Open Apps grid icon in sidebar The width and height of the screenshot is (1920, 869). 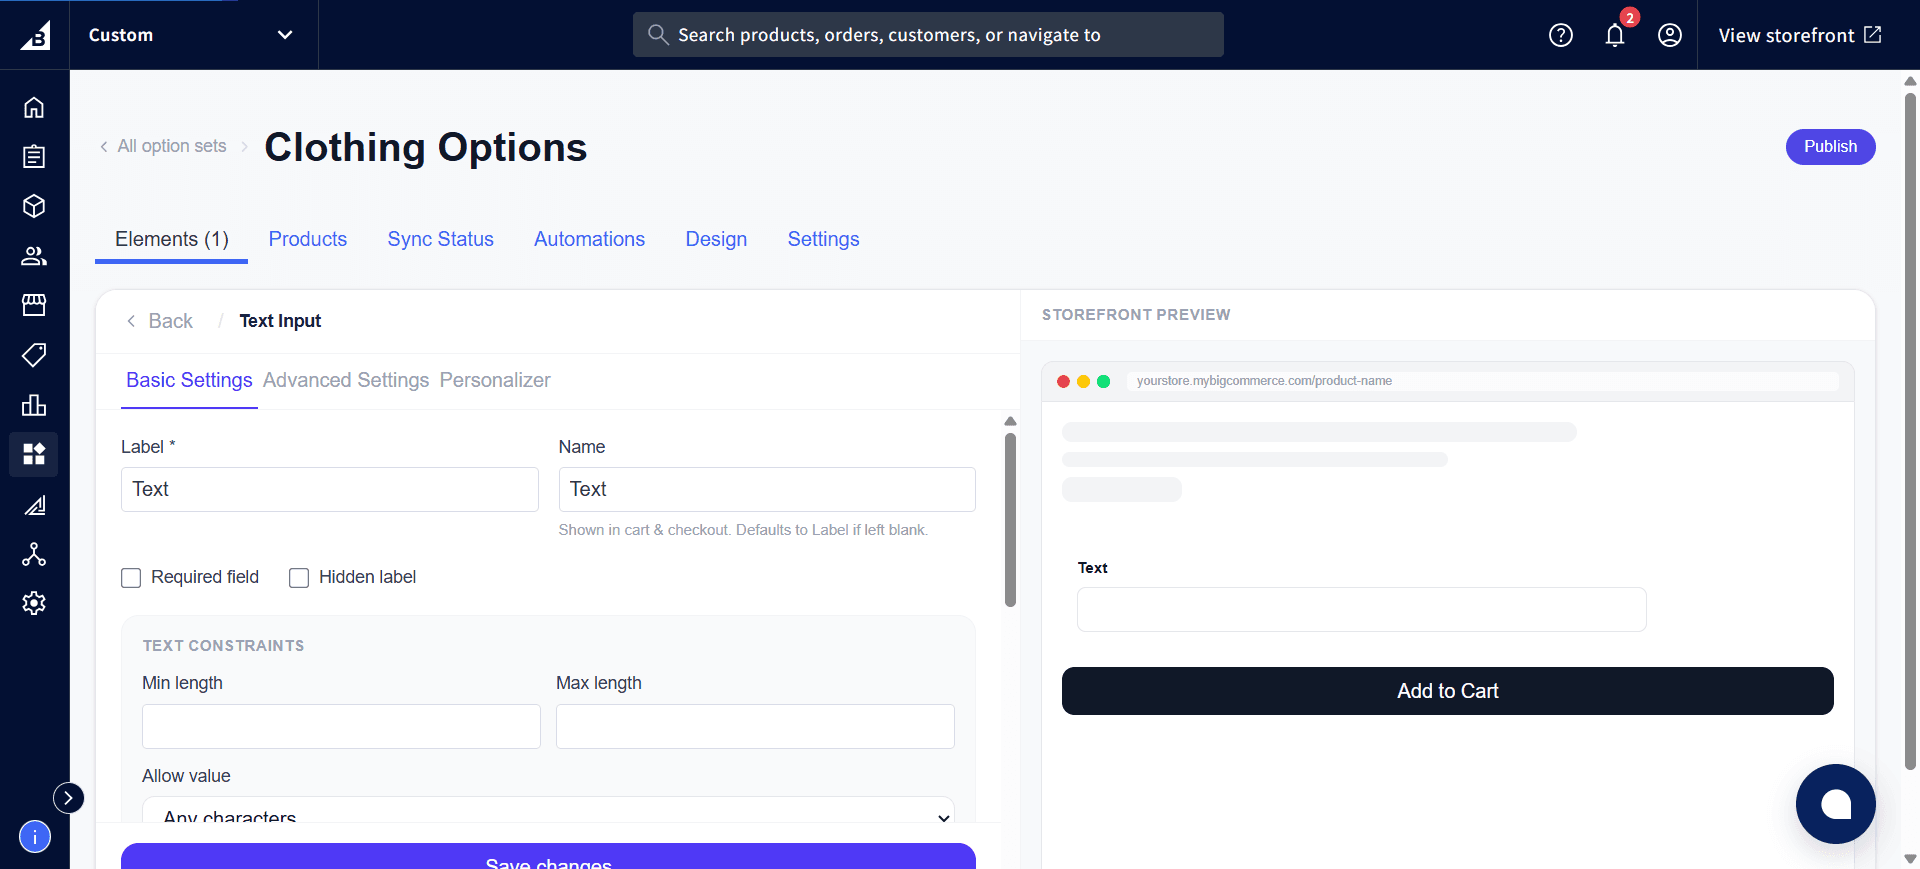pos(34,454)
